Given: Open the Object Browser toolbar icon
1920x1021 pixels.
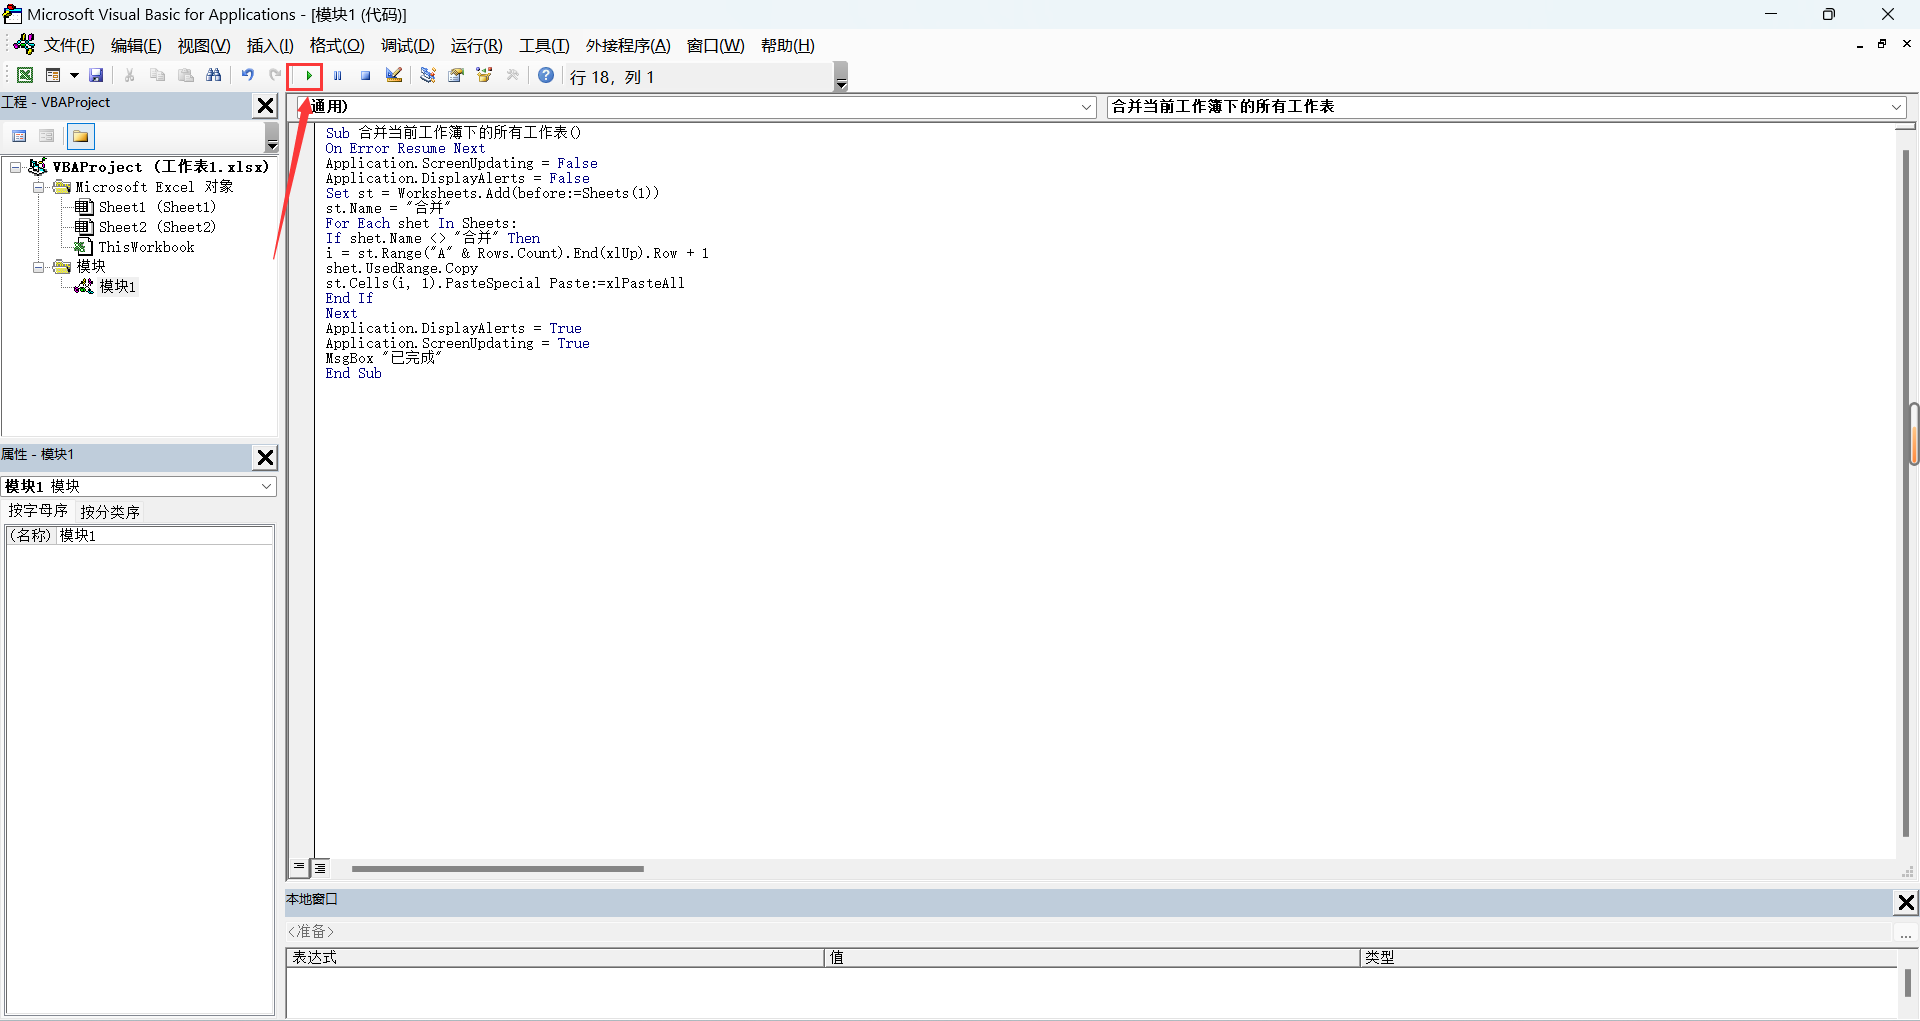Looking at the screenshot, I should click(484, 76).
